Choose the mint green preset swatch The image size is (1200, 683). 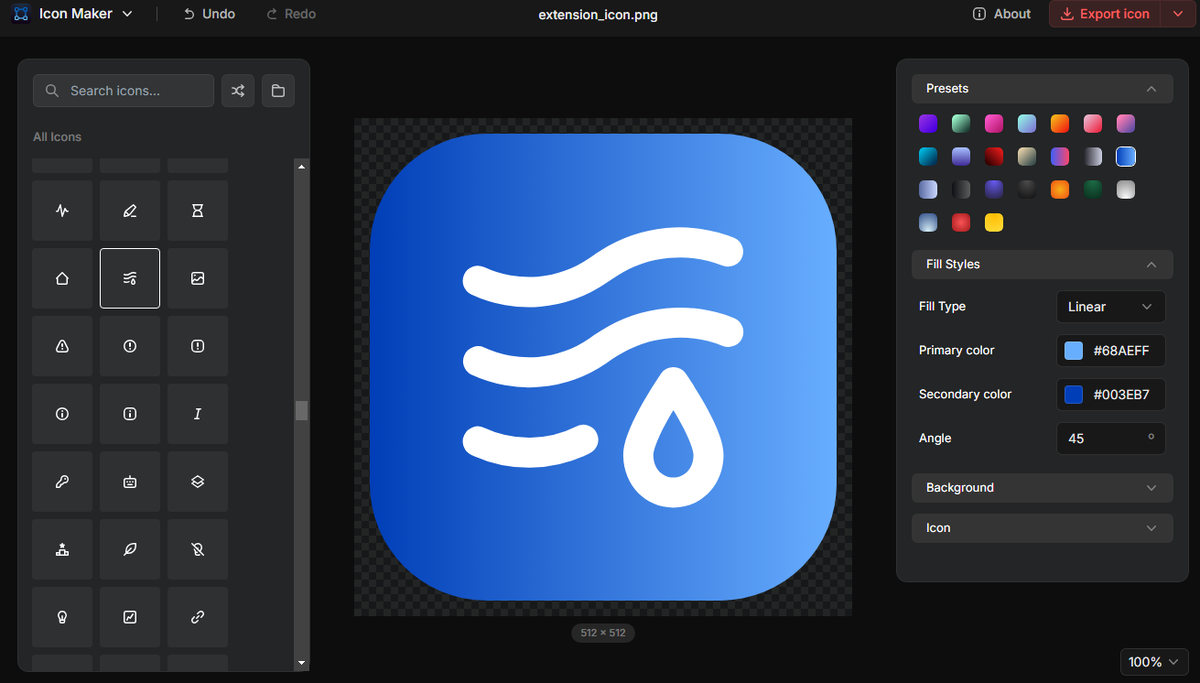961,124
